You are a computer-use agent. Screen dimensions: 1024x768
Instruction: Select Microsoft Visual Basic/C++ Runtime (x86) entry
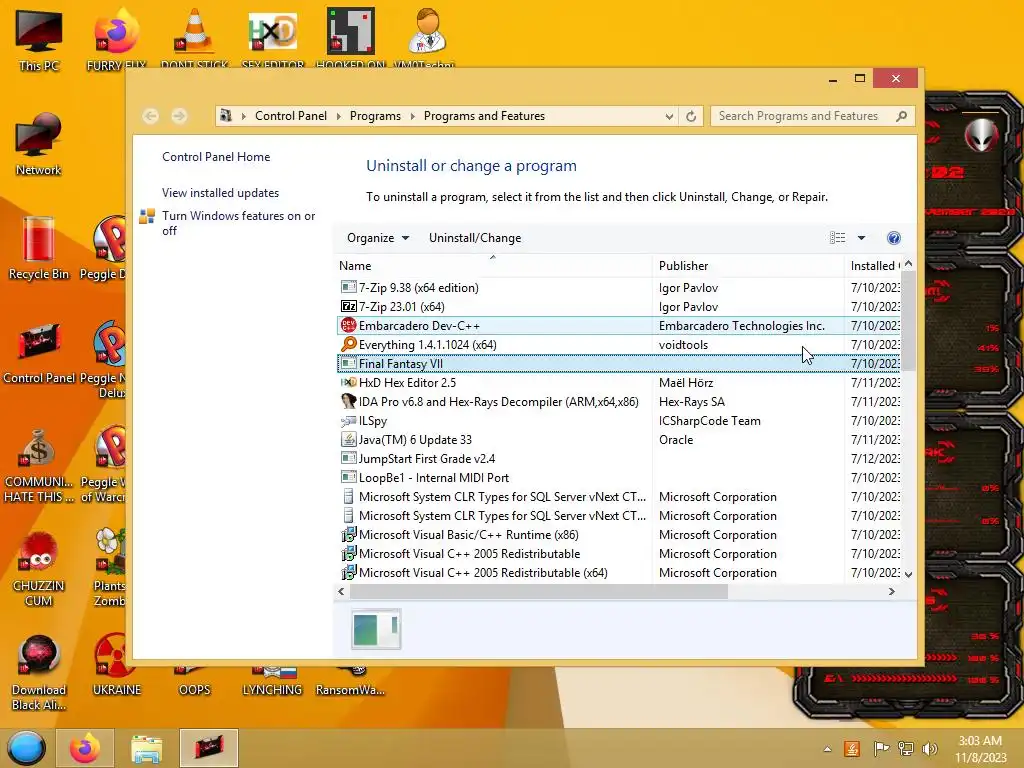click(x=618, y=535)
